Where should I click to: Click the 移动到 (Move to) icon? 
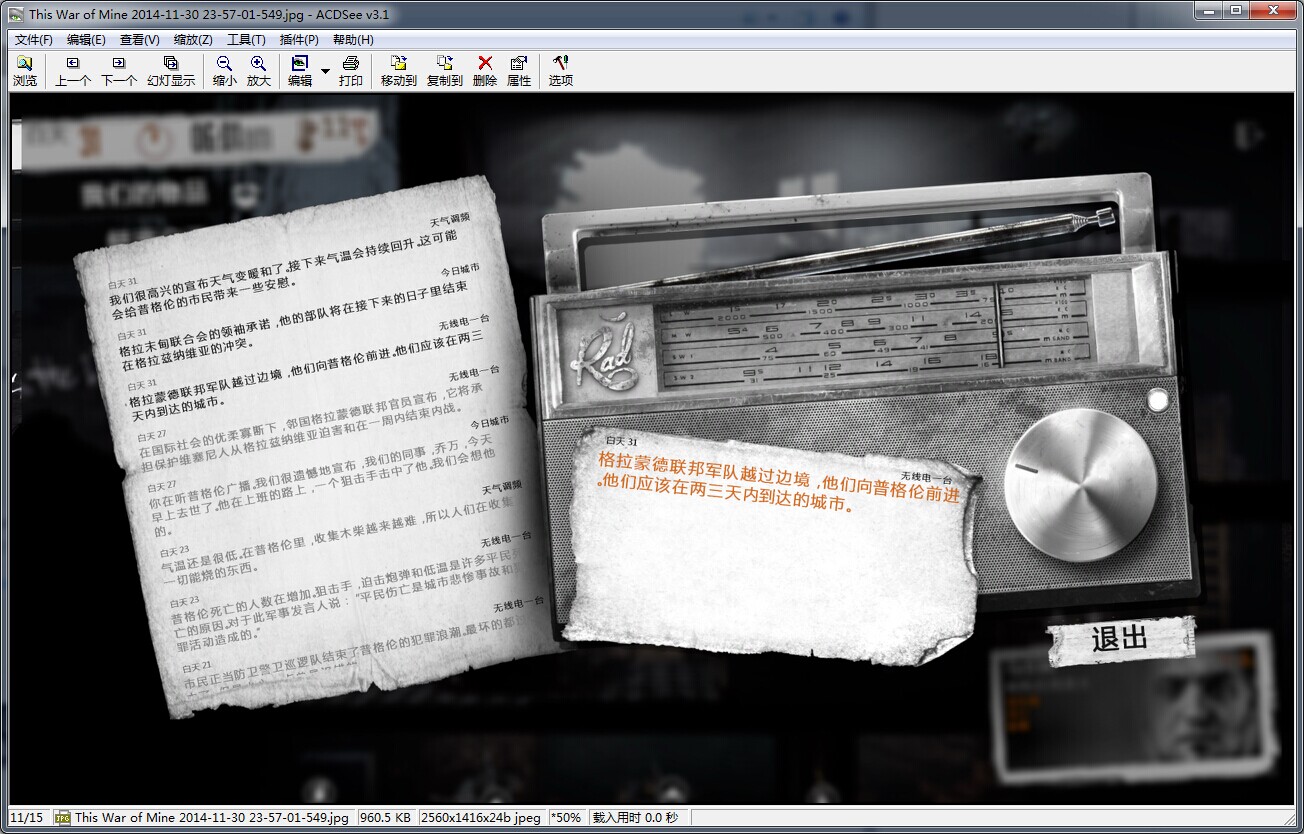pos(399,71)
